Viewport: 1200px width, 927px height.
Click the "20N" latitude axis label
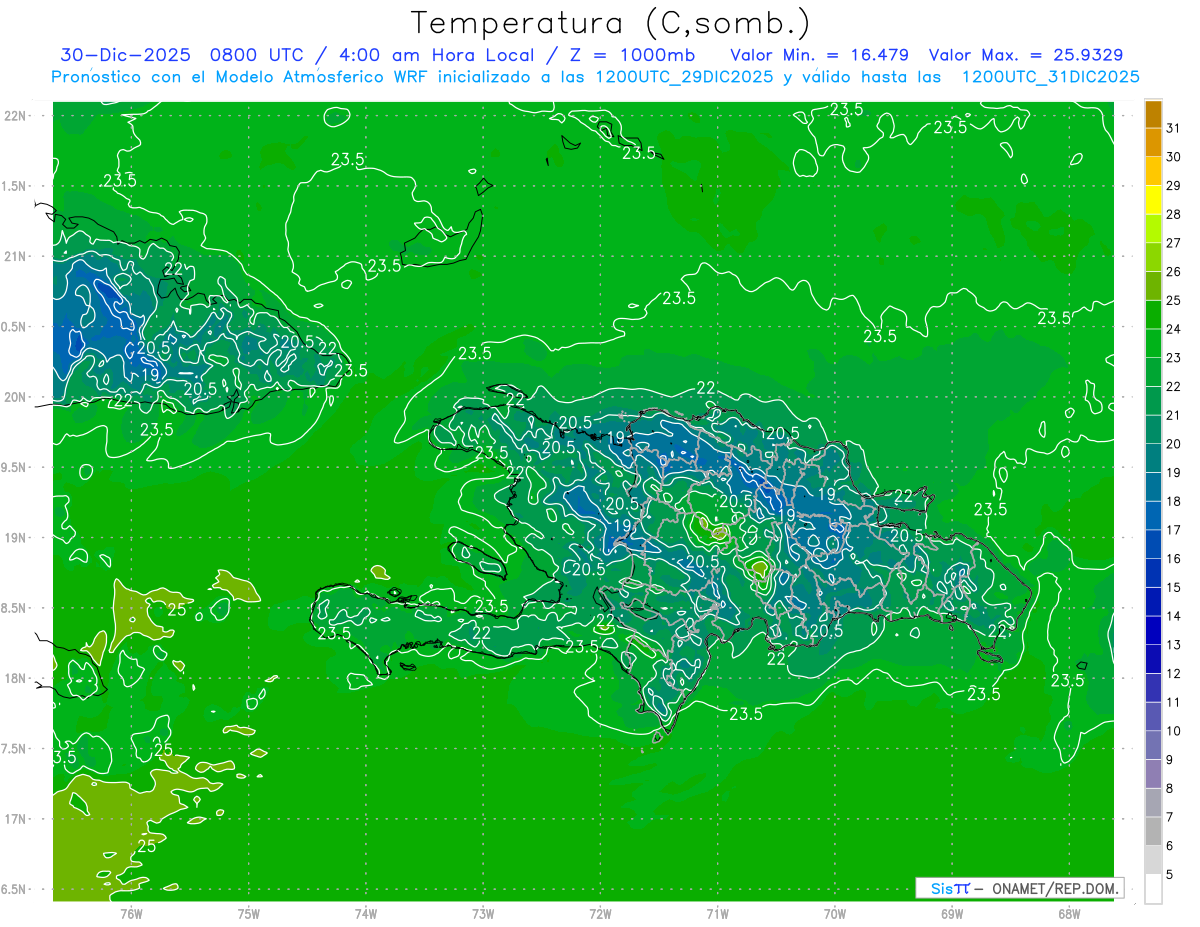click(x=16, y=397)
